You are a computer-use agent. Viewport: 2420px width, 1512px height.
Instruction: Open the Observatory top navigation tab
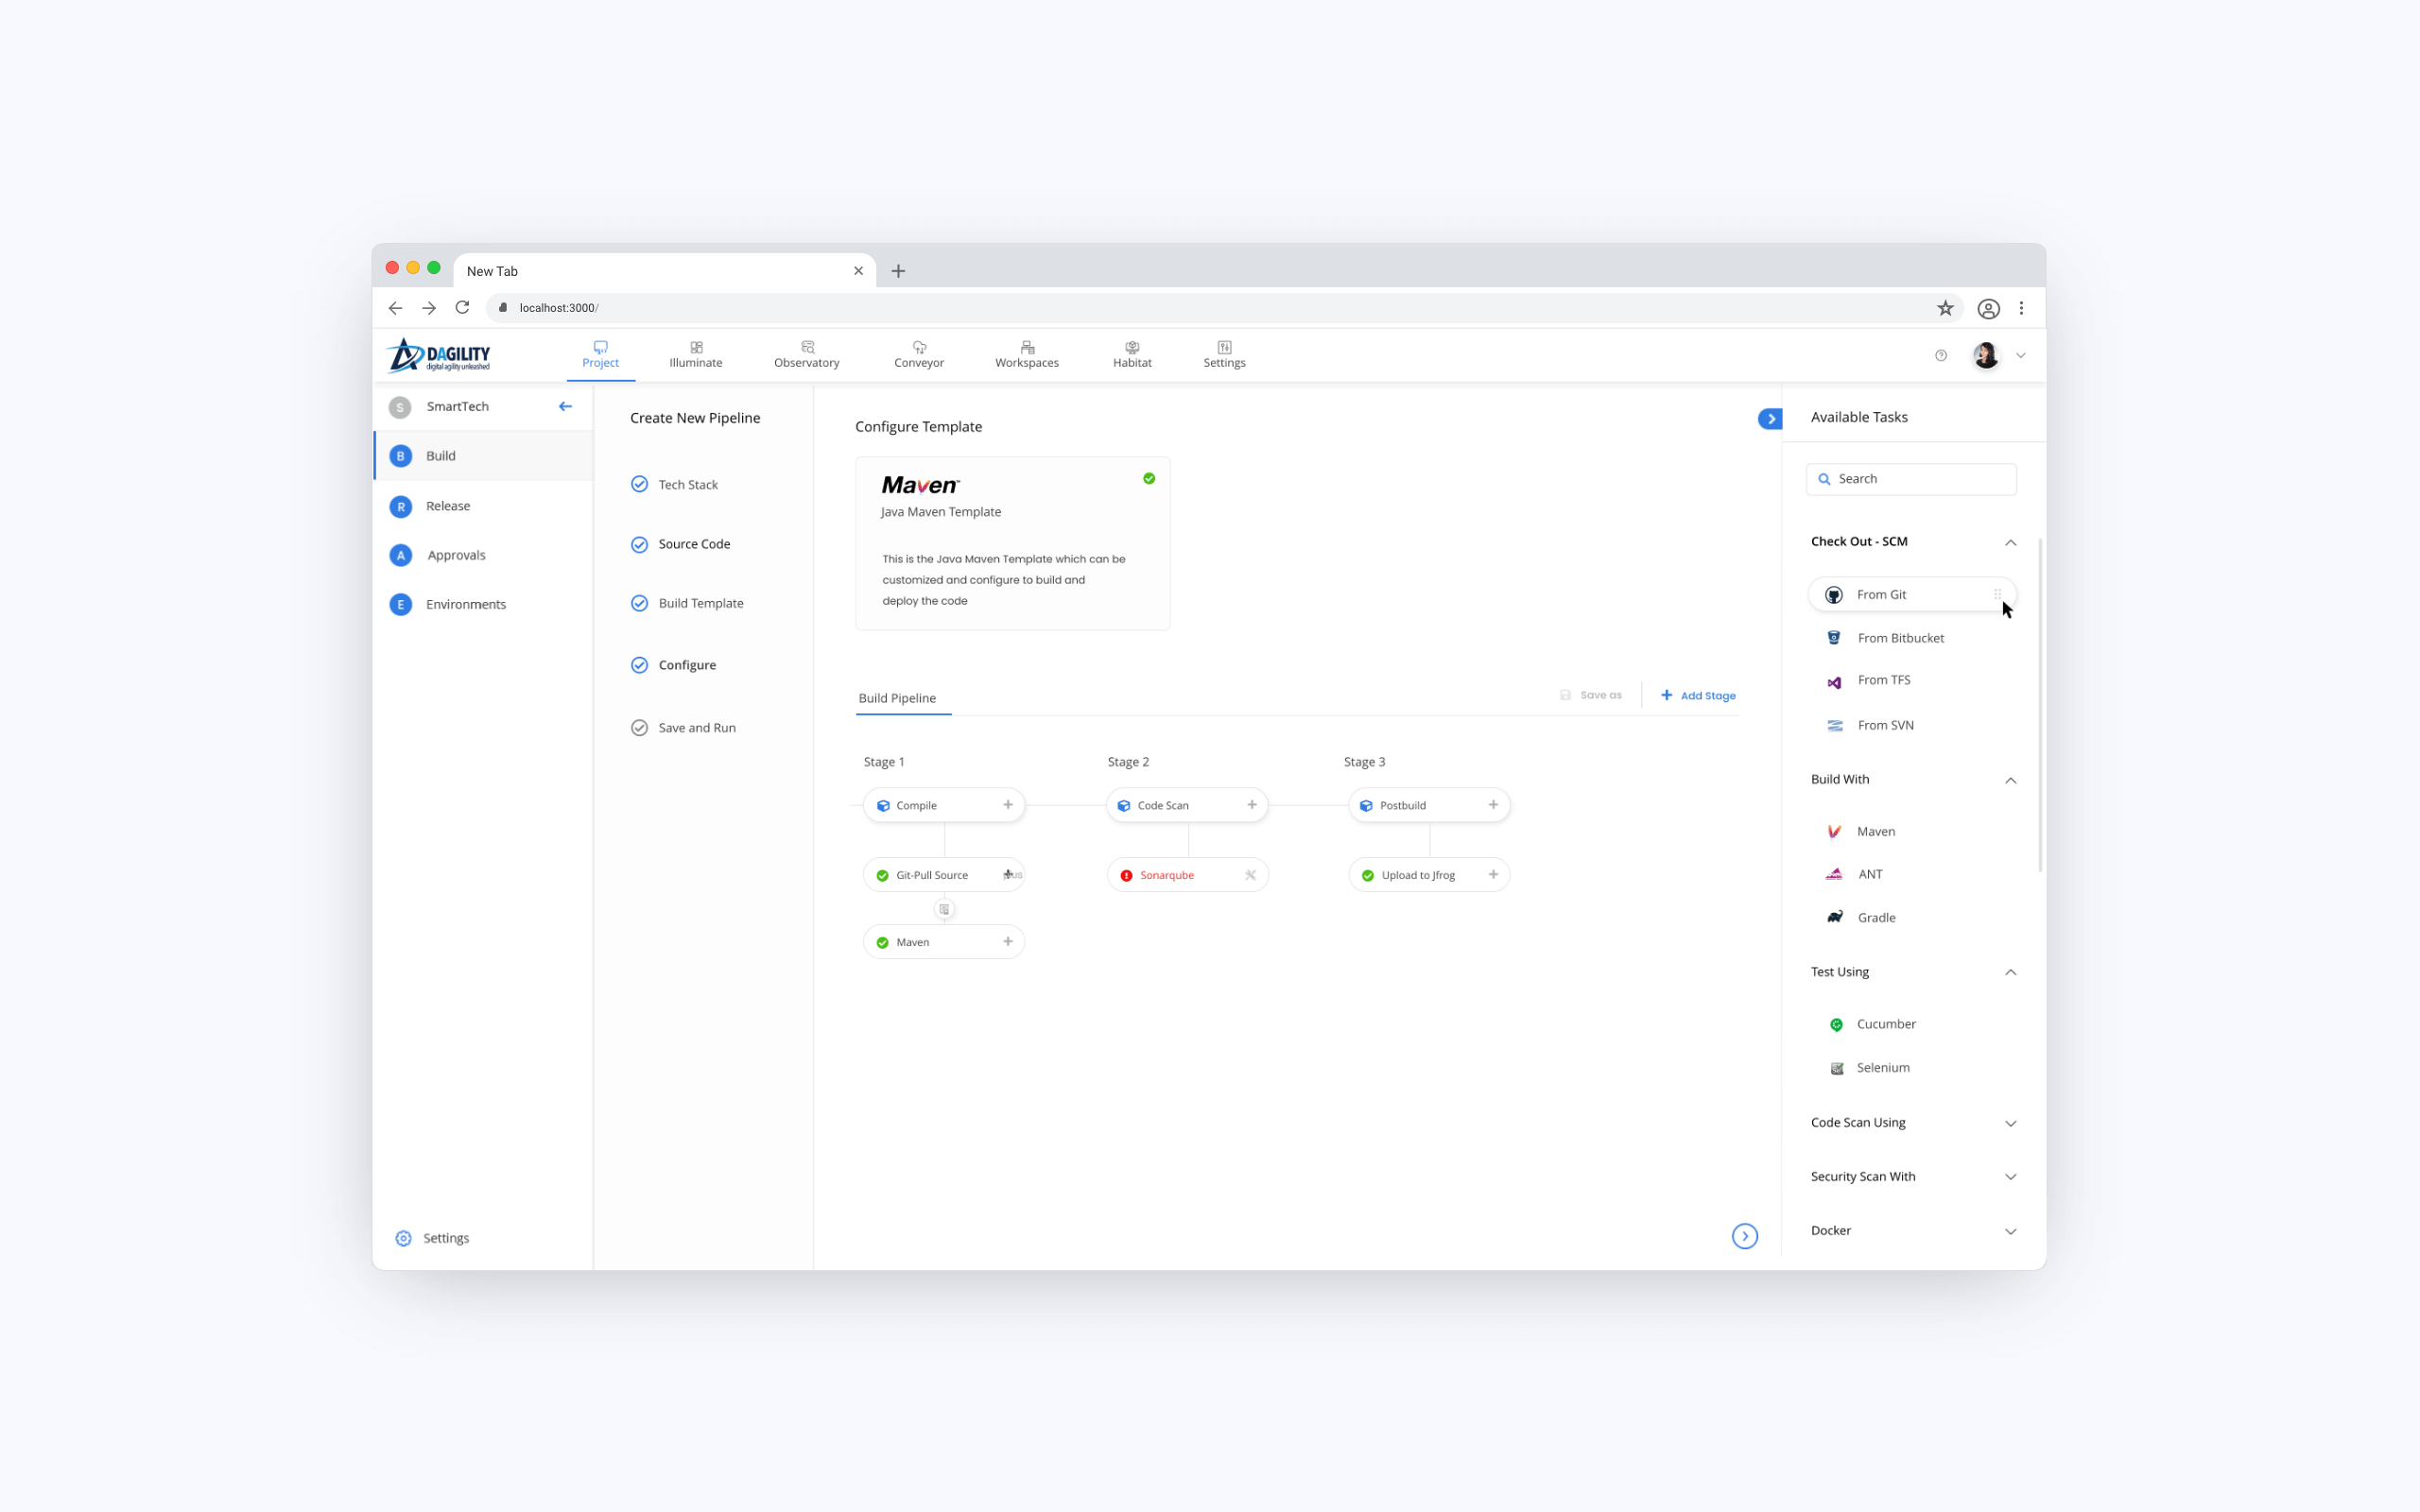click(806, 354)
